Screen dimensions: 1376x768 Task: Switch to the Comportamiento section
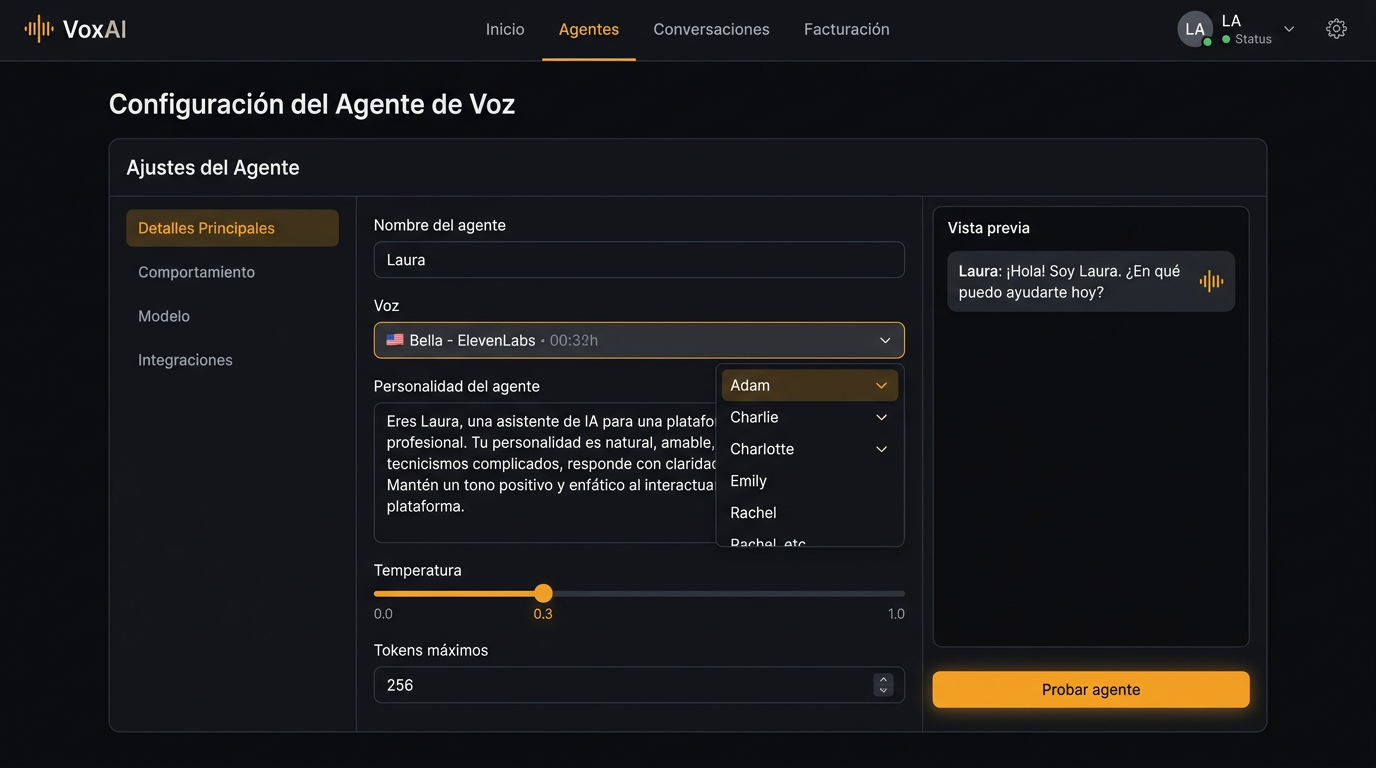point(196,272)
